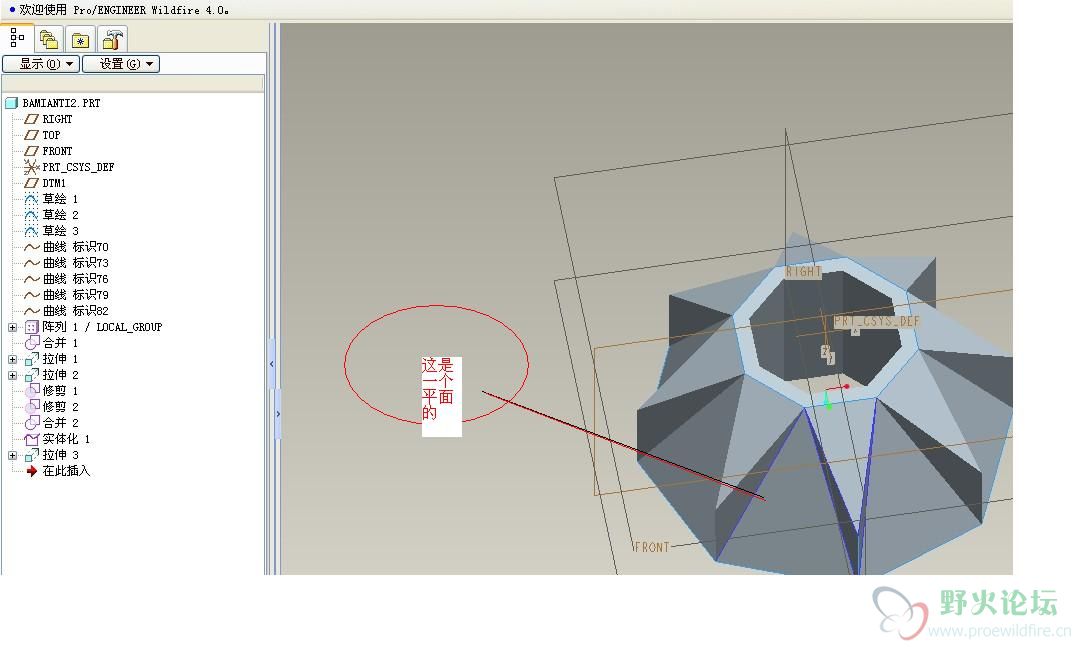Select the 曲线 标识79 curve feature

click(75, 295)
